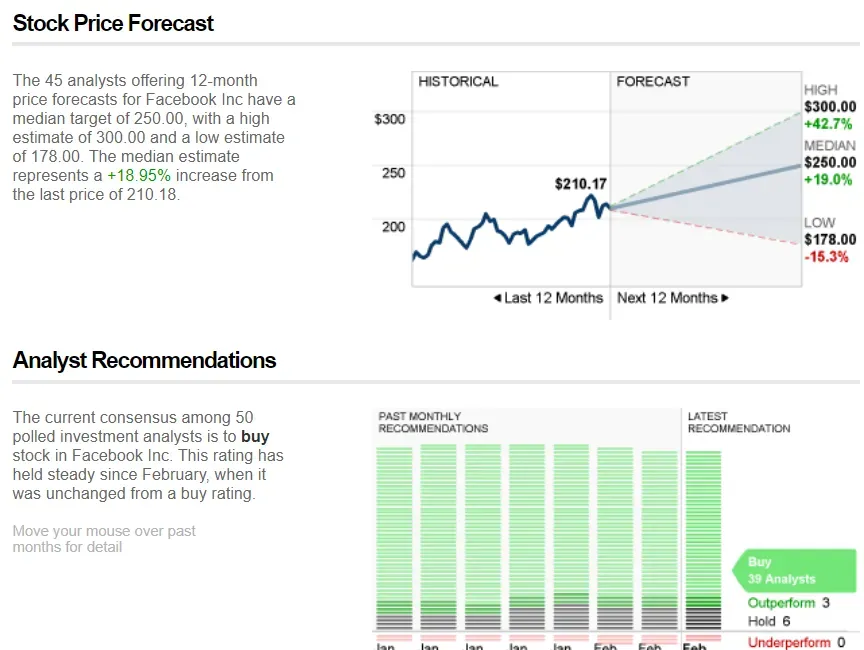Click the Latest Recommendation label
This screenshot has height=650, width=864.
pos(738,422)
